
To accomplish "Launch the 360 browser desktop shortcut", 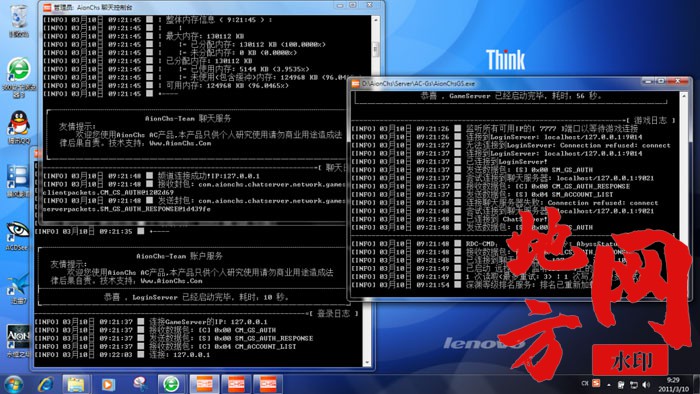I will click(19, 76).
